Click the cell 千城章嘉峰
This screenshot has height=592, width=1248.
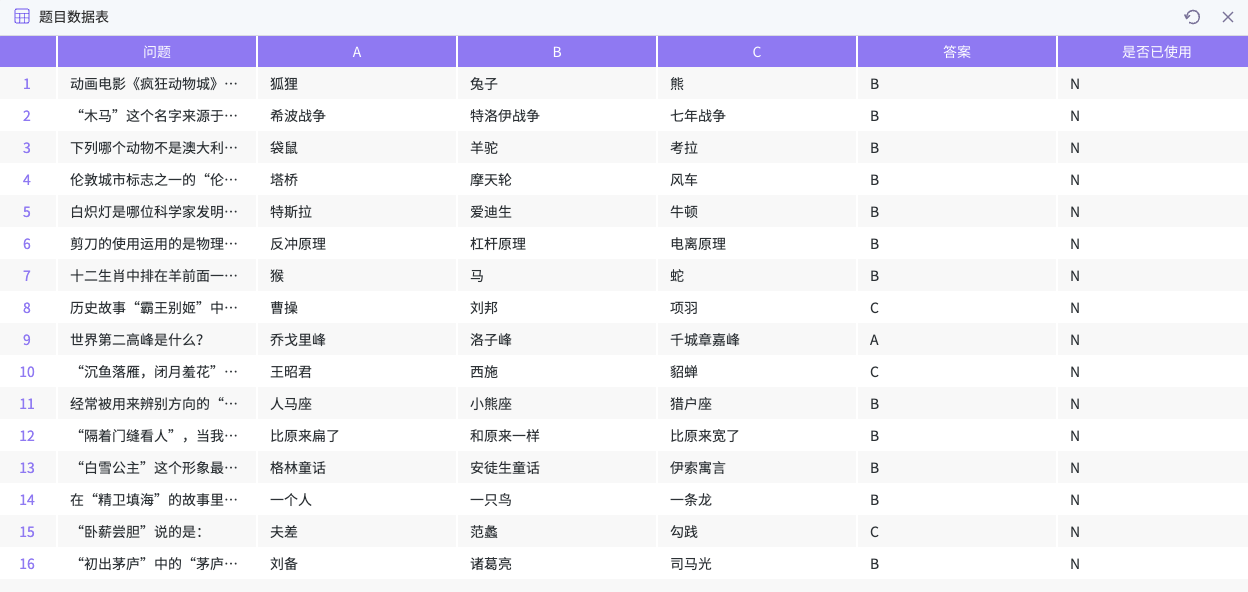tap(757, 340)
